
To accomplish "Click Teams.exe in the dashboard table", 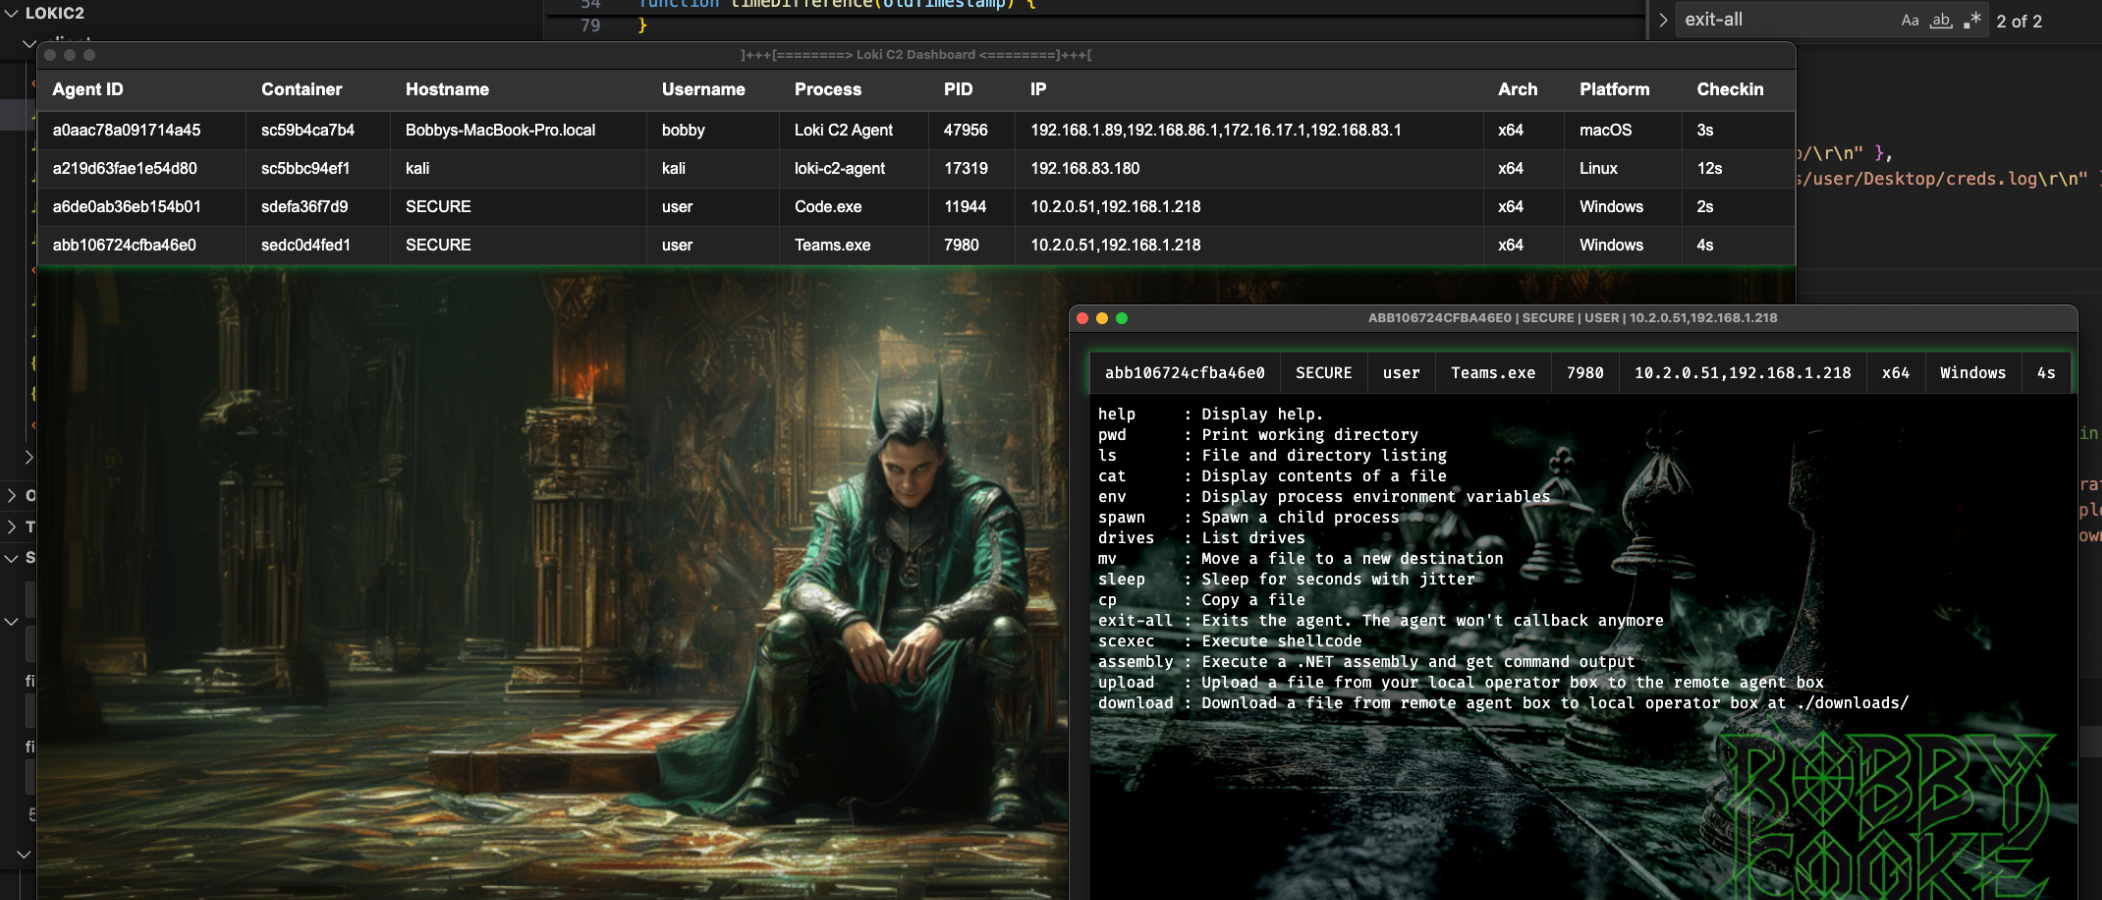I will click(x=832, y=244).
